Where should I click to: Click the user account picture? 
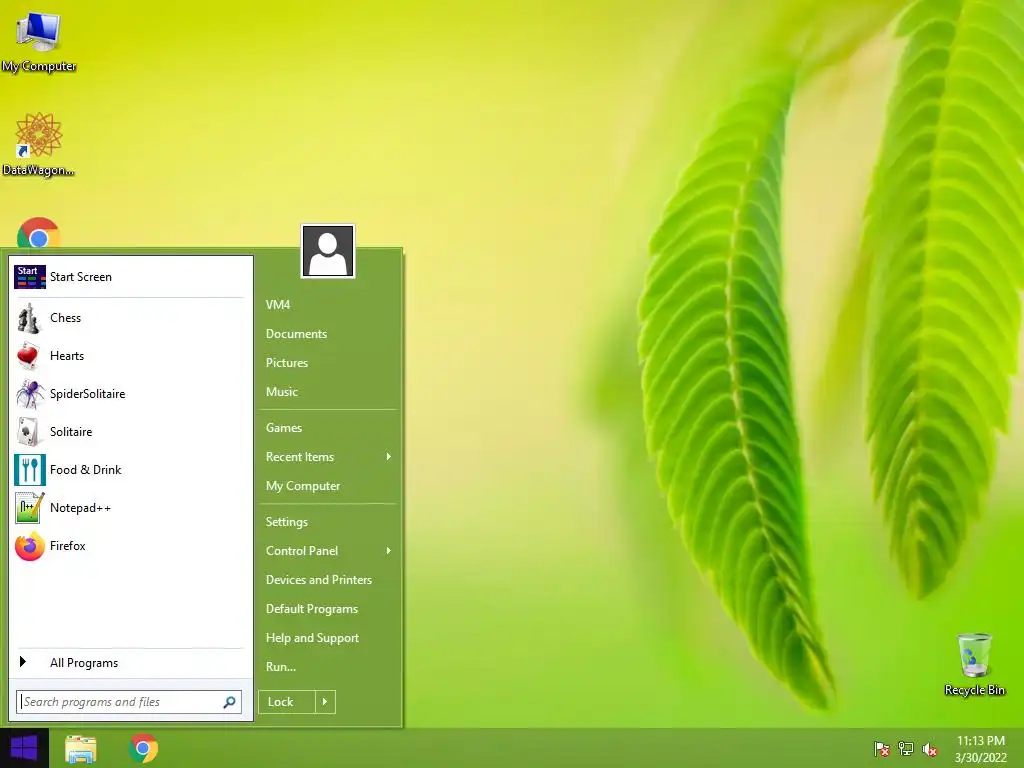click(x=328, y=251)
